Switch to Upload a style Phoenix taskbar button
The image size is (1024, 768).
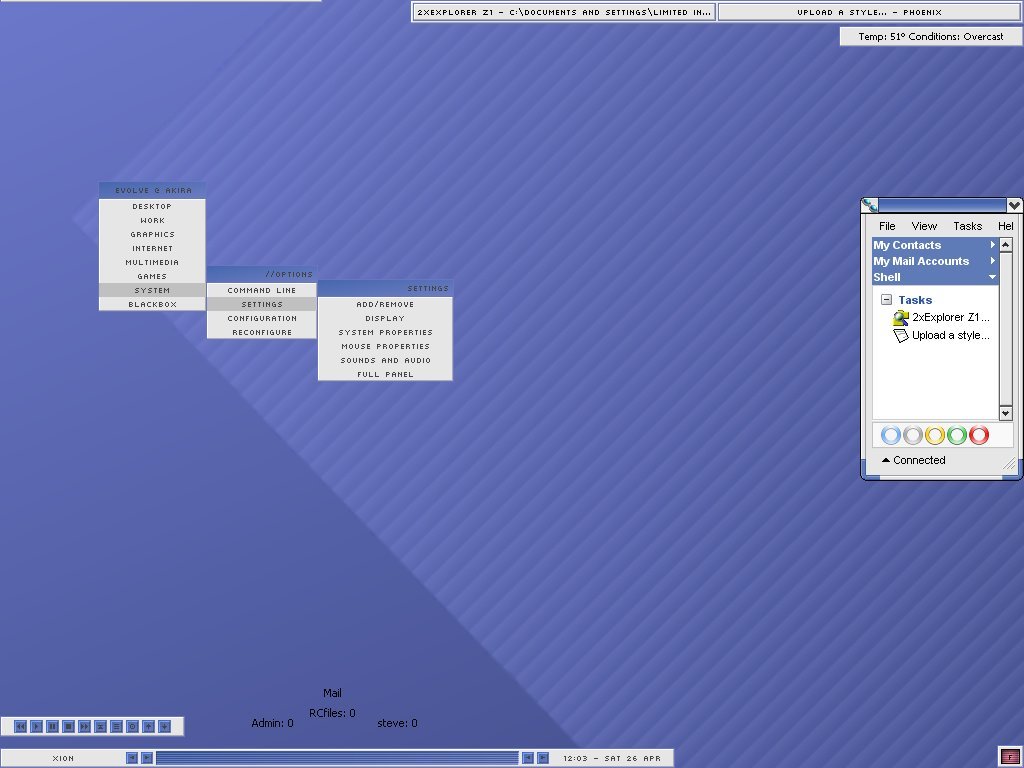point(869,12)
